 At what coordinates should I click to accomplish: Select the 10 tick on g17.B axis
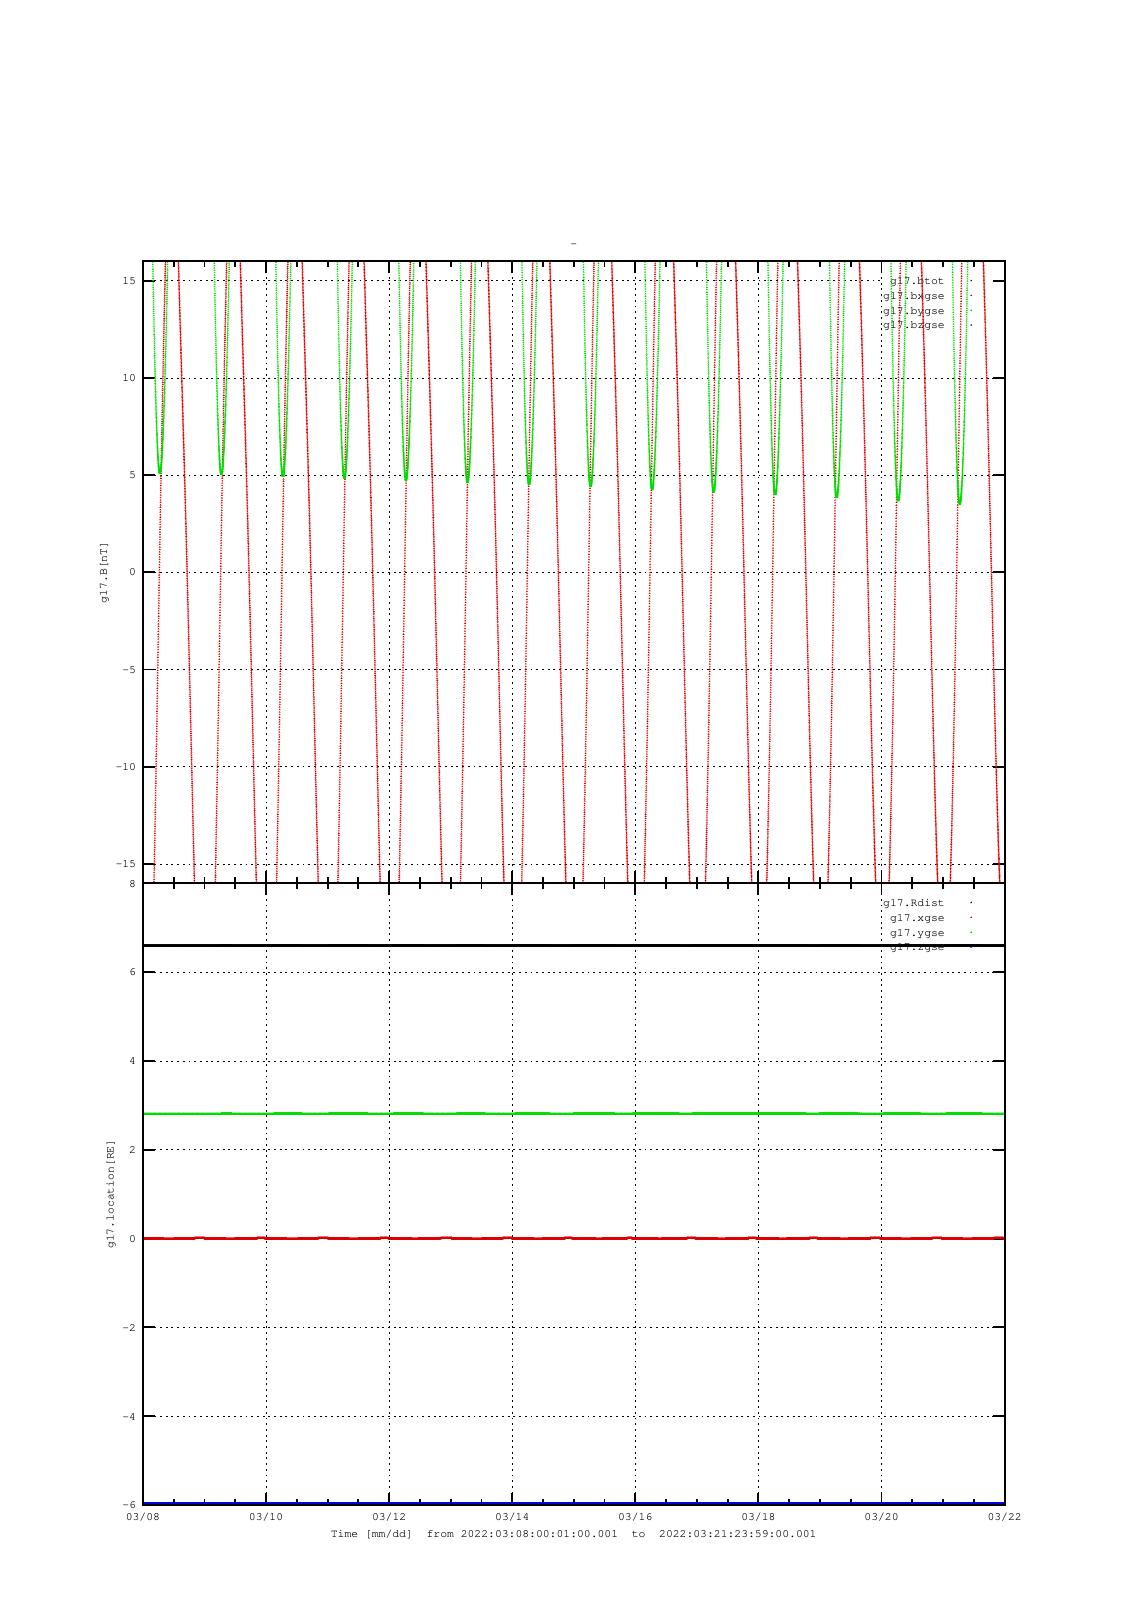(x=129, y=378)
